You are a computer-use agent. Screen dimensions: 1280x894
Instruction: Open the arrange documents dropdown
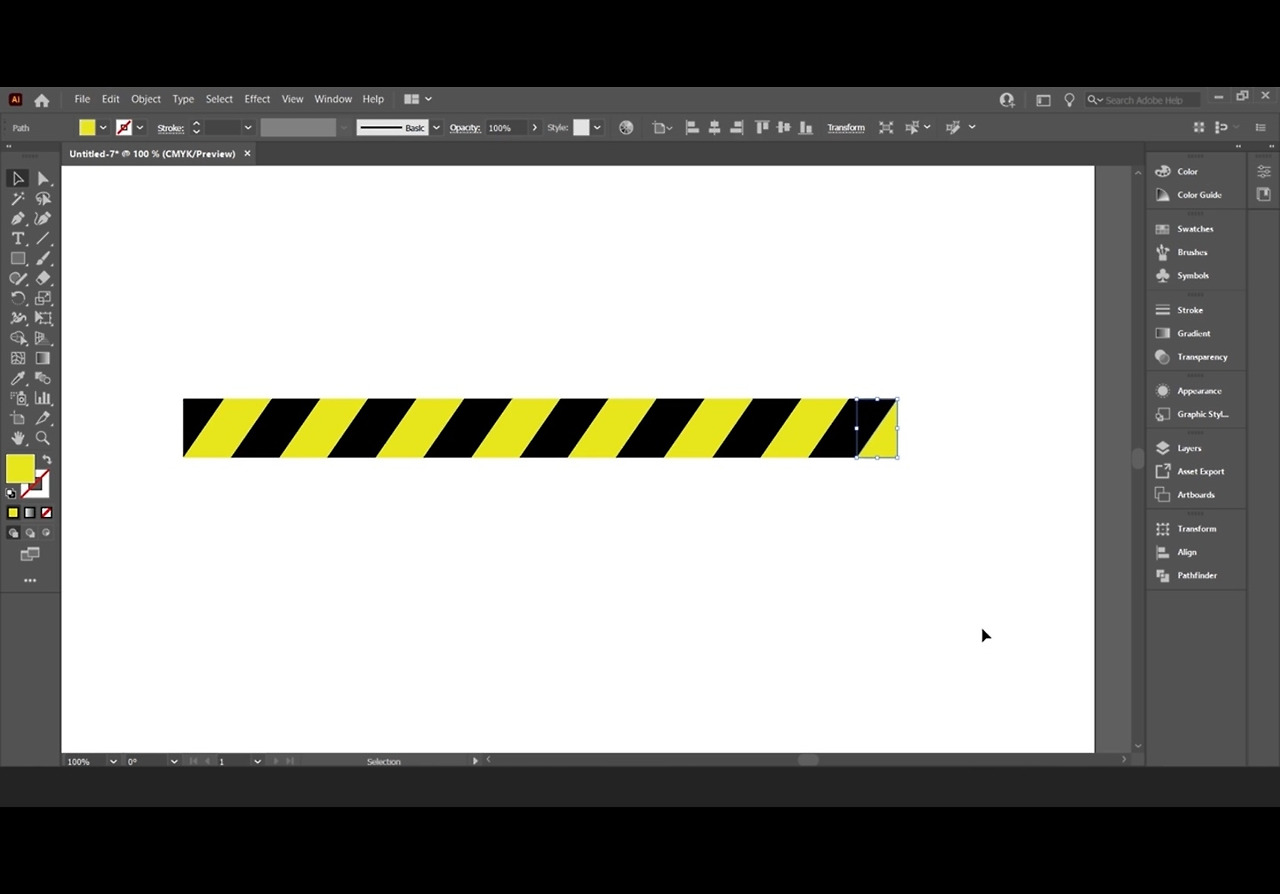click(418, 100)
